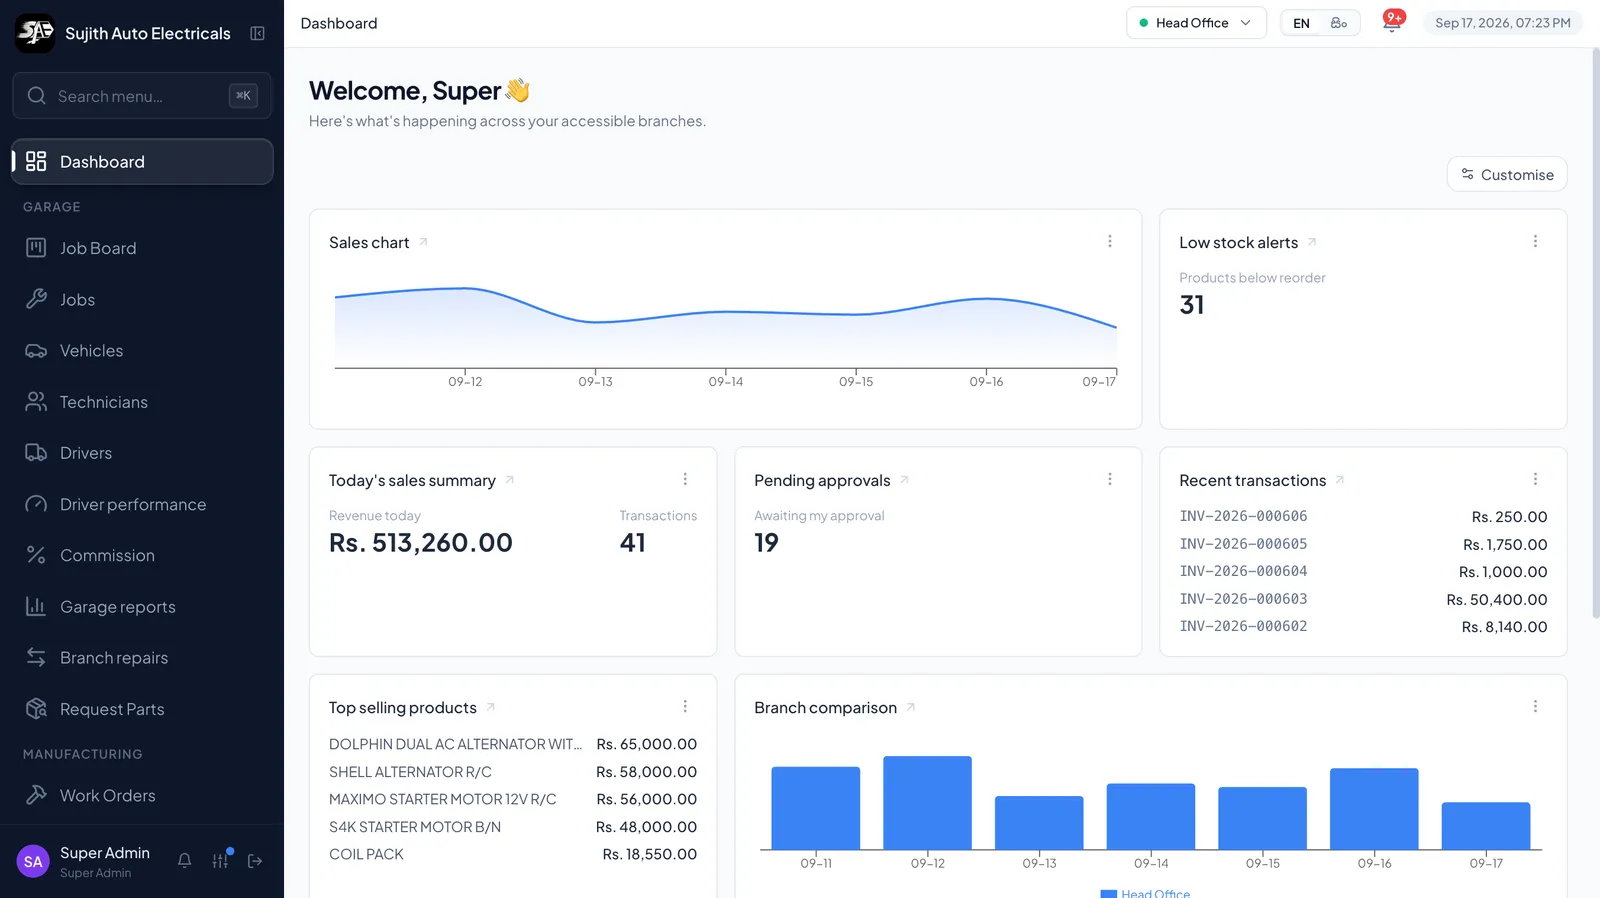1600x898 pixels.
Task: Click the Sujith Auto Electricals logo
Action: 35,33
